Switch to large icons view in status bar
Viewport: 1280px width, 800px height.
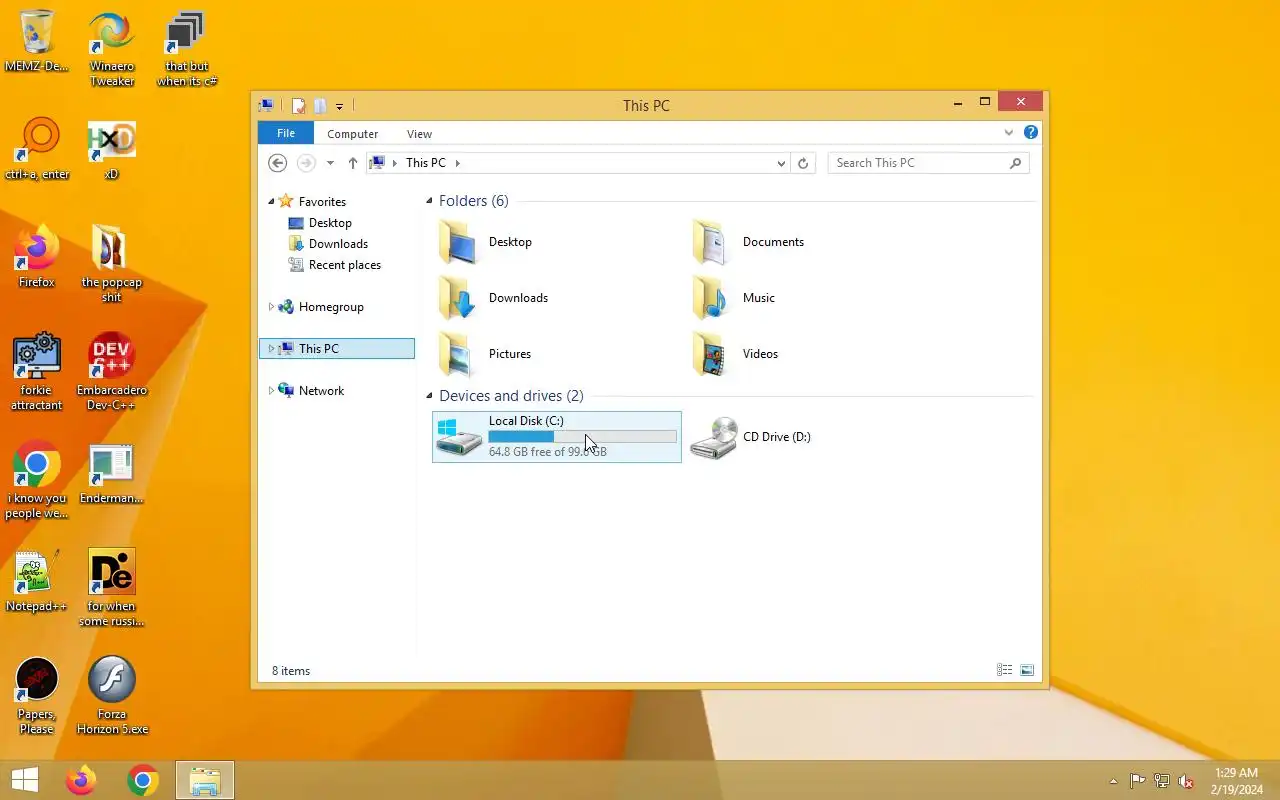1027,670
